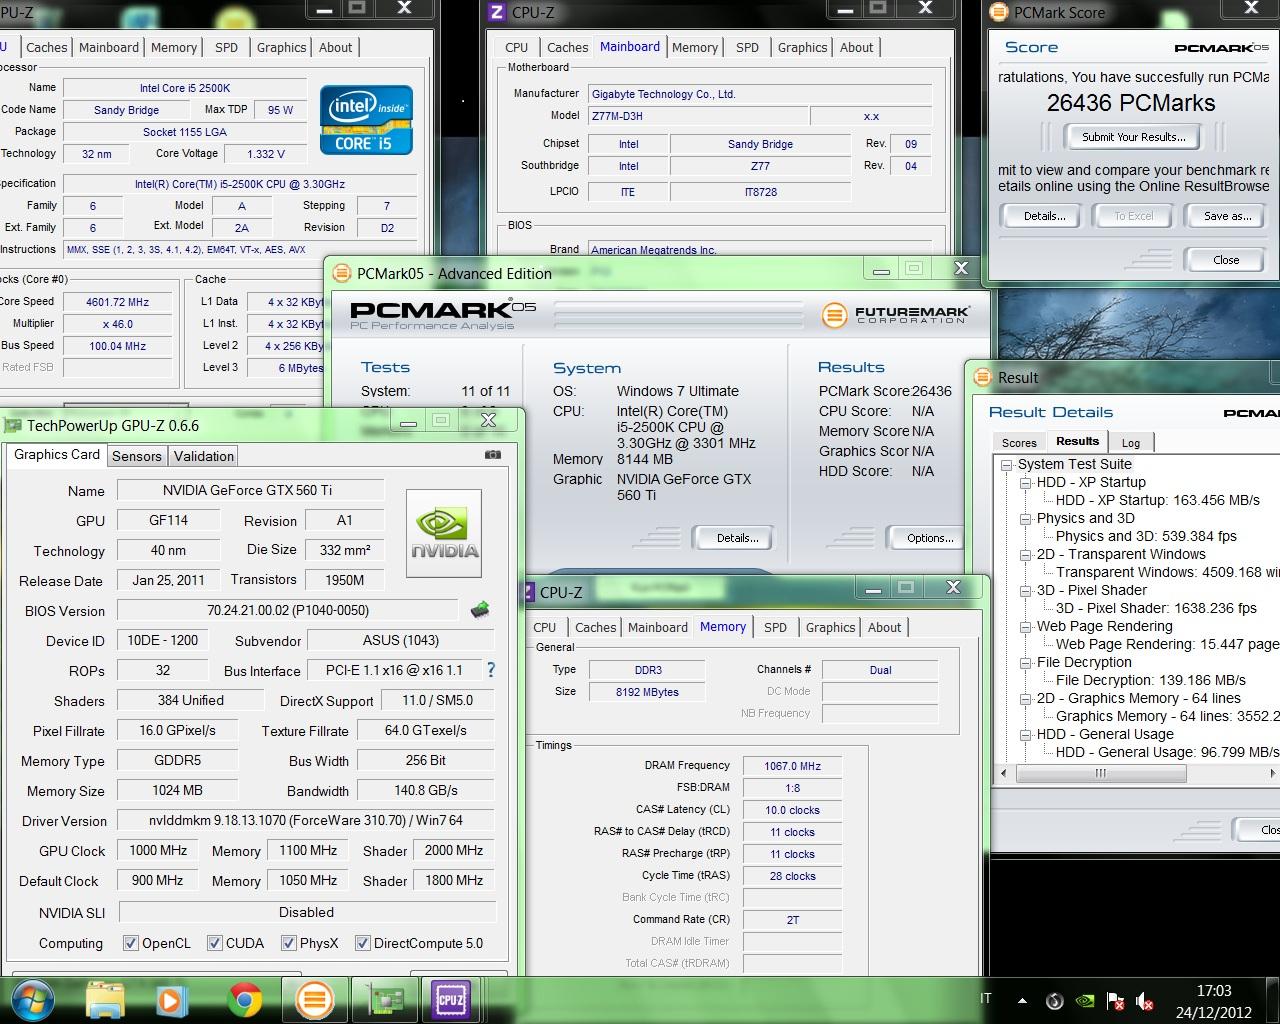Switch to CPU-Z taskbar icon
The width and height of the screenshot is (1280, 1024).
point(451,1000)
